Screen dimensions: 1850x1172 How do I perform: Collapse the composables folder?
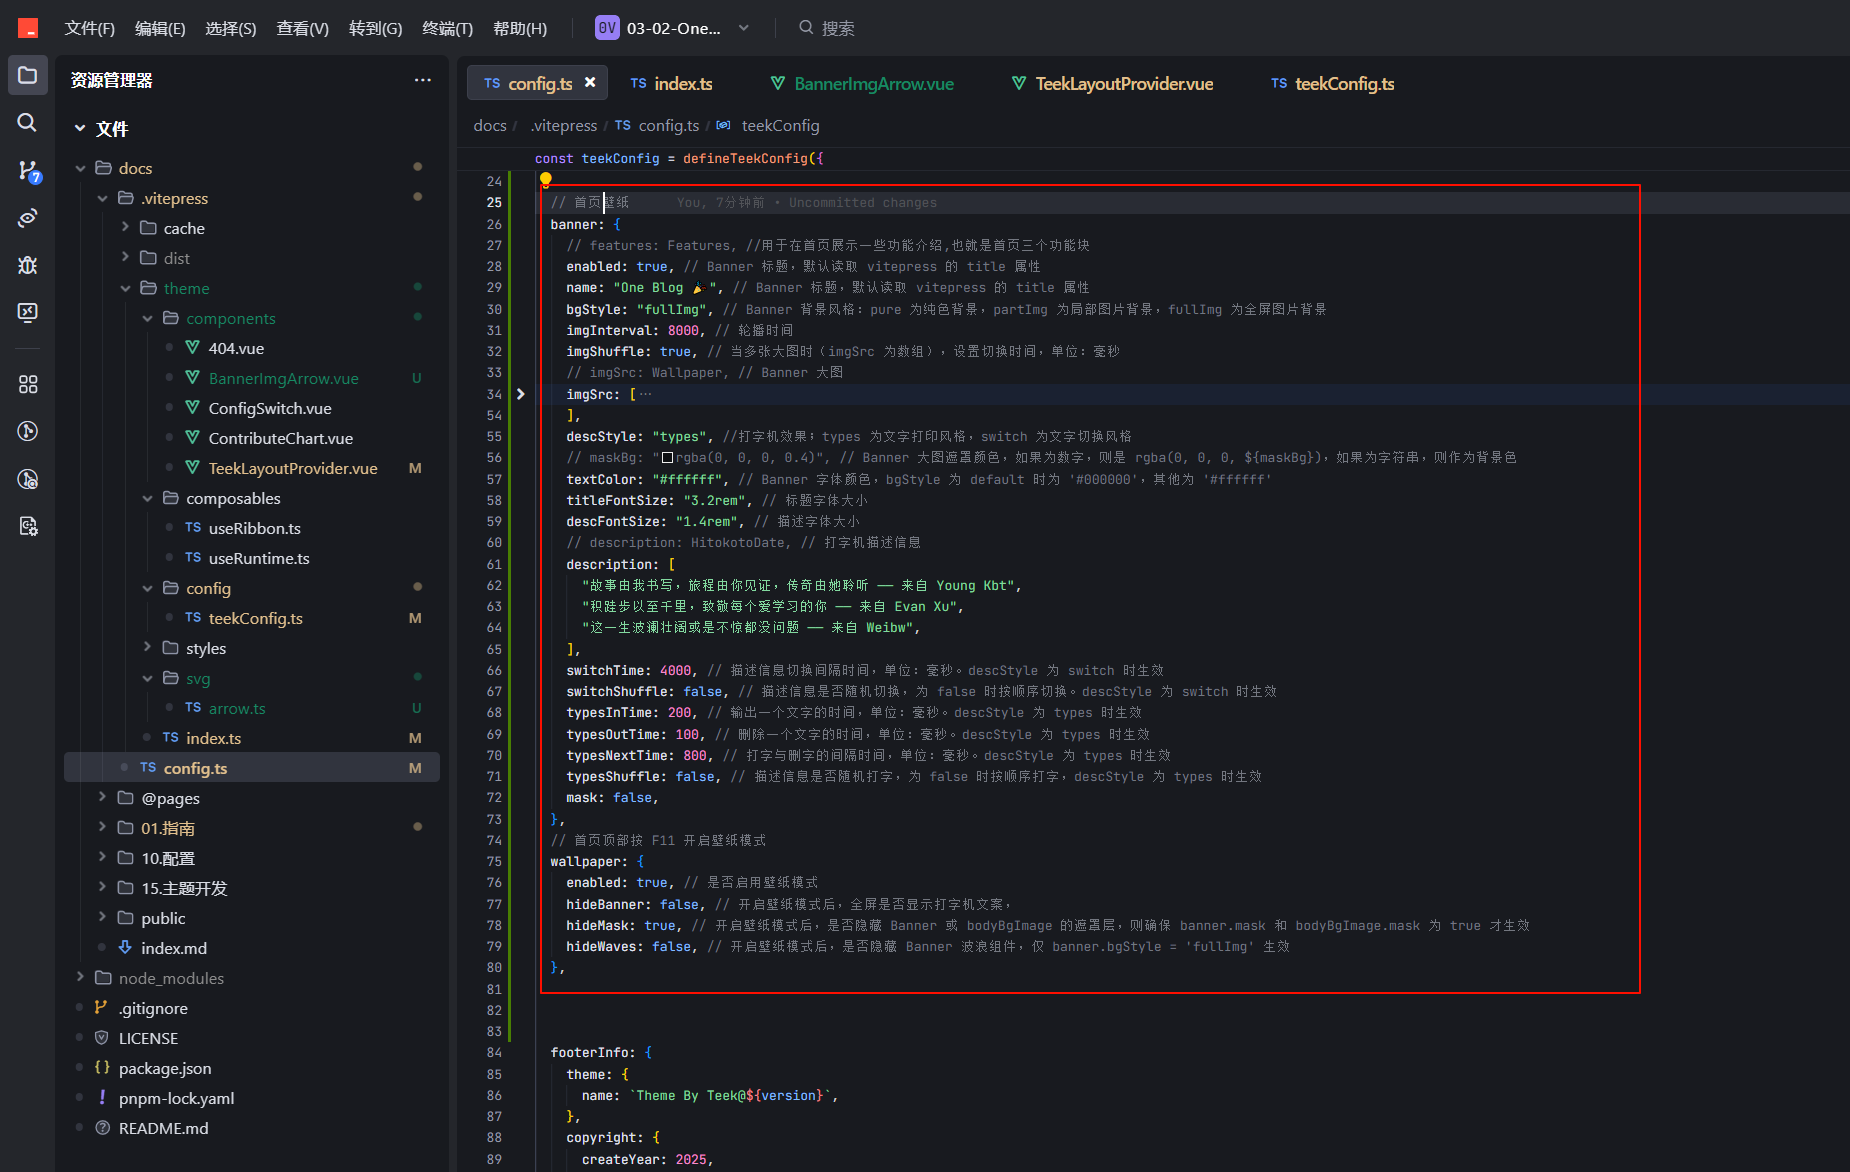(148, 498)
